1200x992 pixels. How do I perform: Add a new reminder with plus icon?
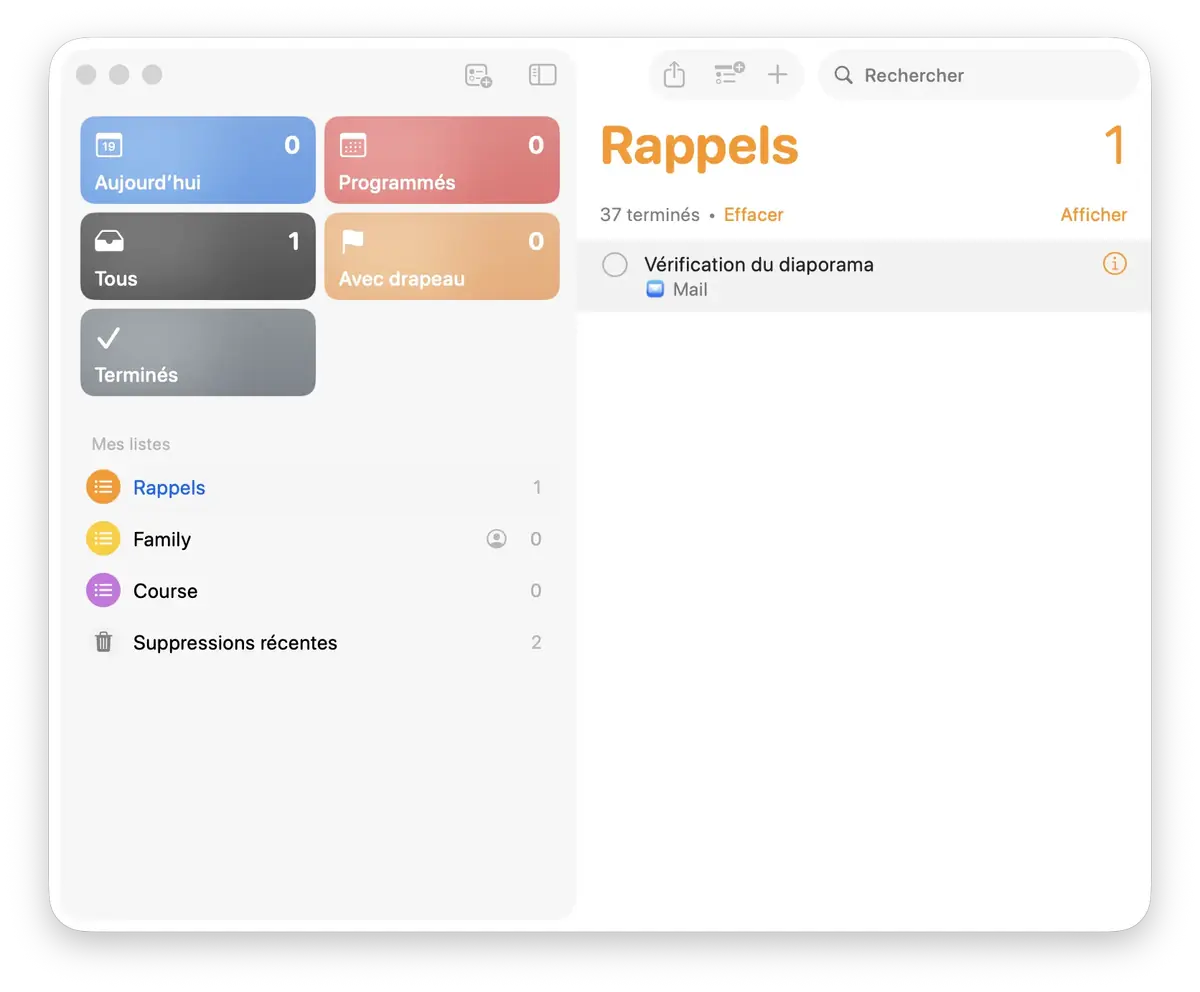777,75
